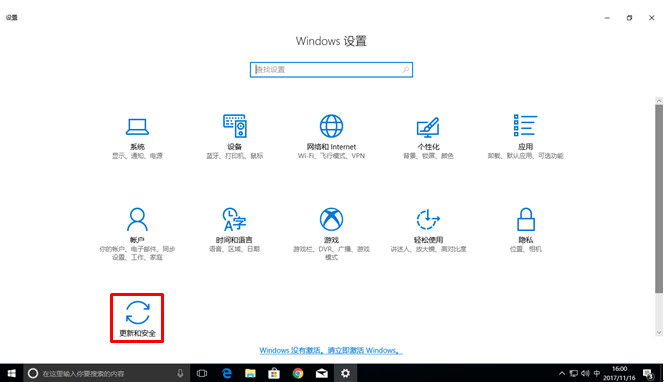Image resolution: width=664 pixels, height=382 pixels.
Task: Click the Windows activation link
Action: [331, 351]
